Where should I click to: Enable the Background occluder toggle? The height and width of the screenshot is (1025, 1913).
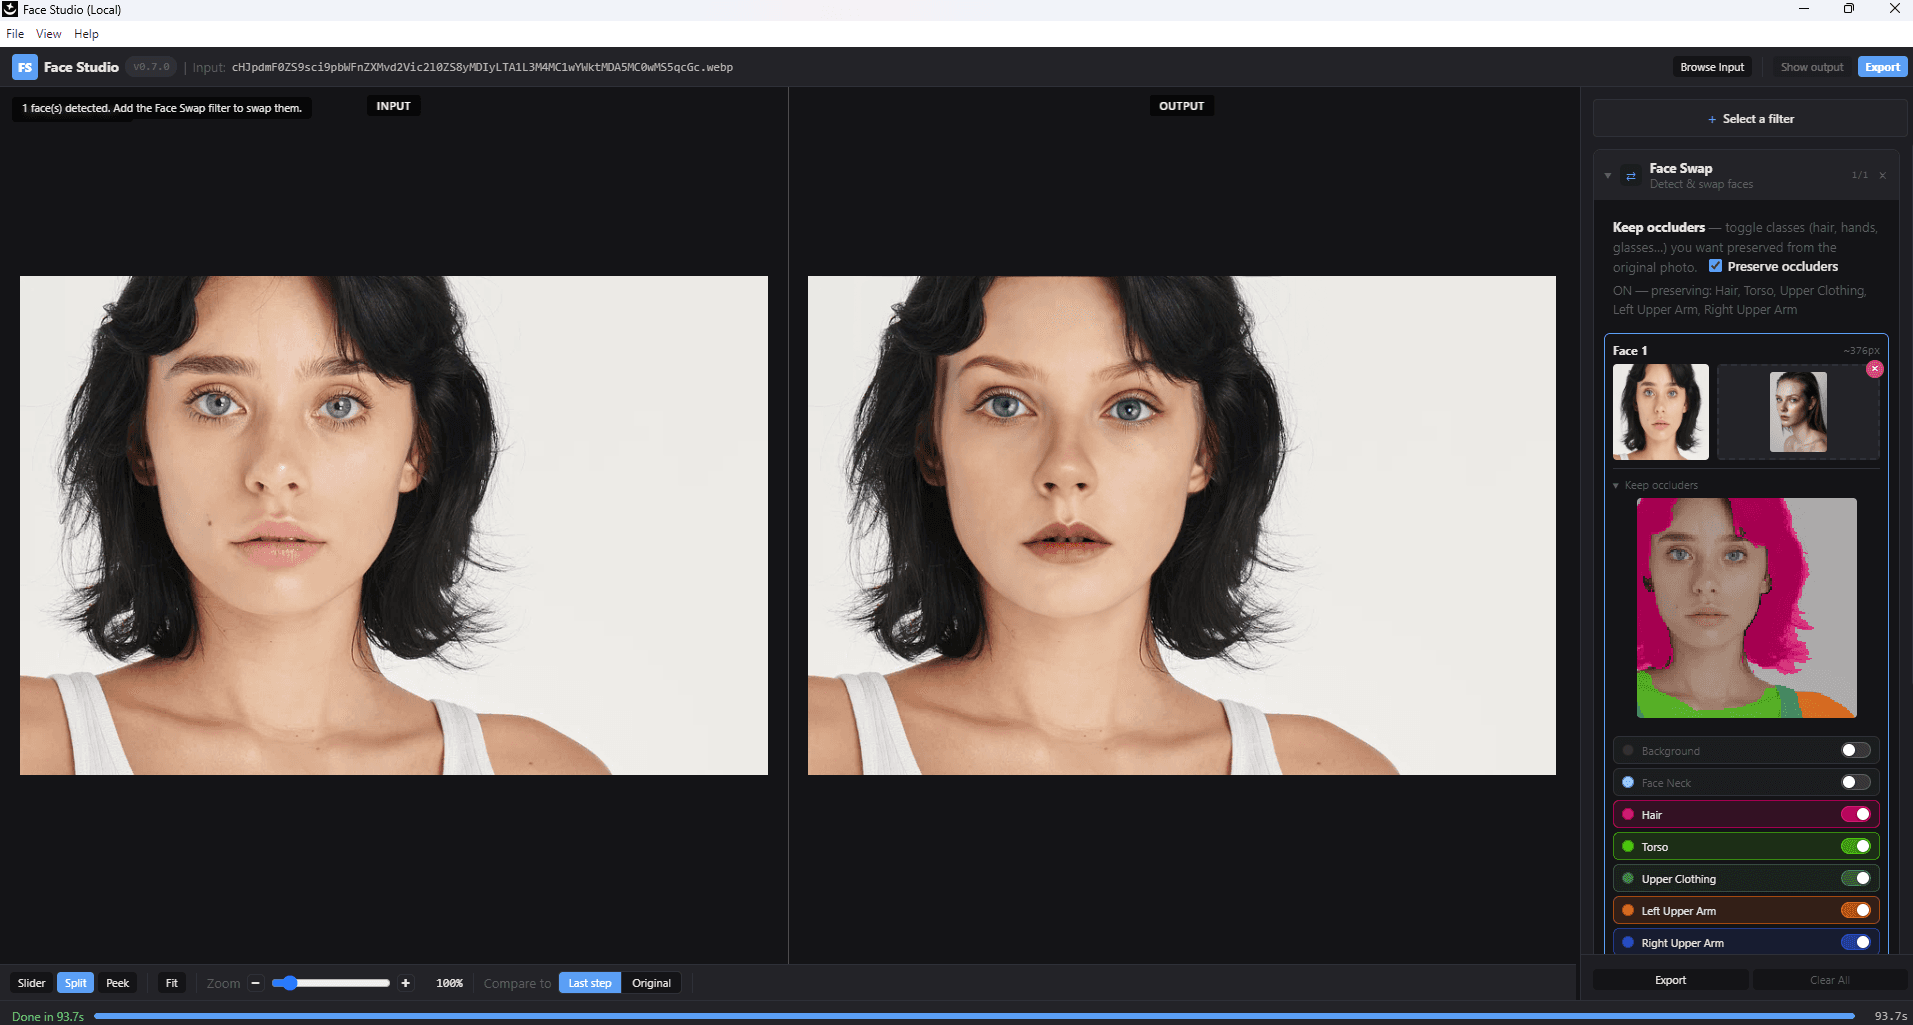(1855, 750)
